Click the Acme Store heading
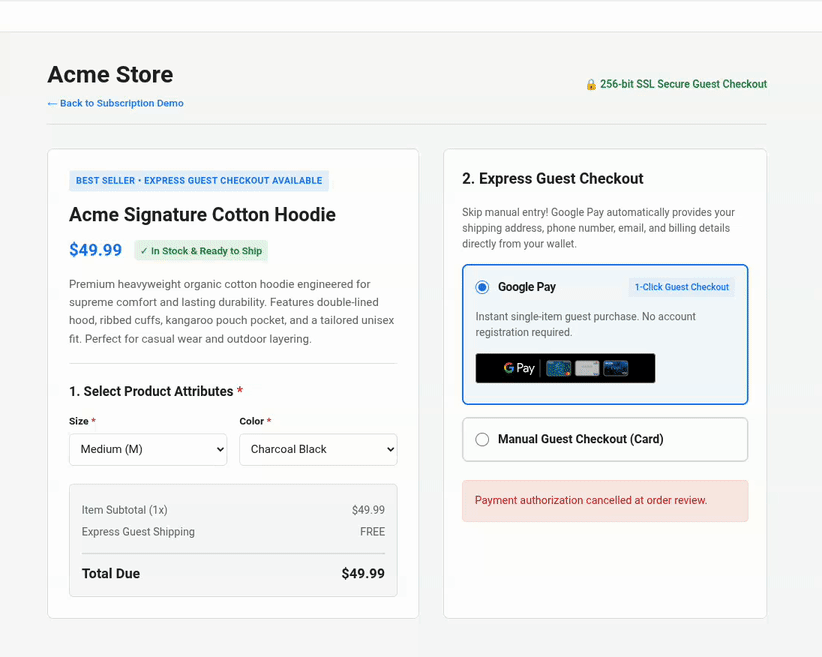This screenshot has width=822, height=657. point(110,74)
